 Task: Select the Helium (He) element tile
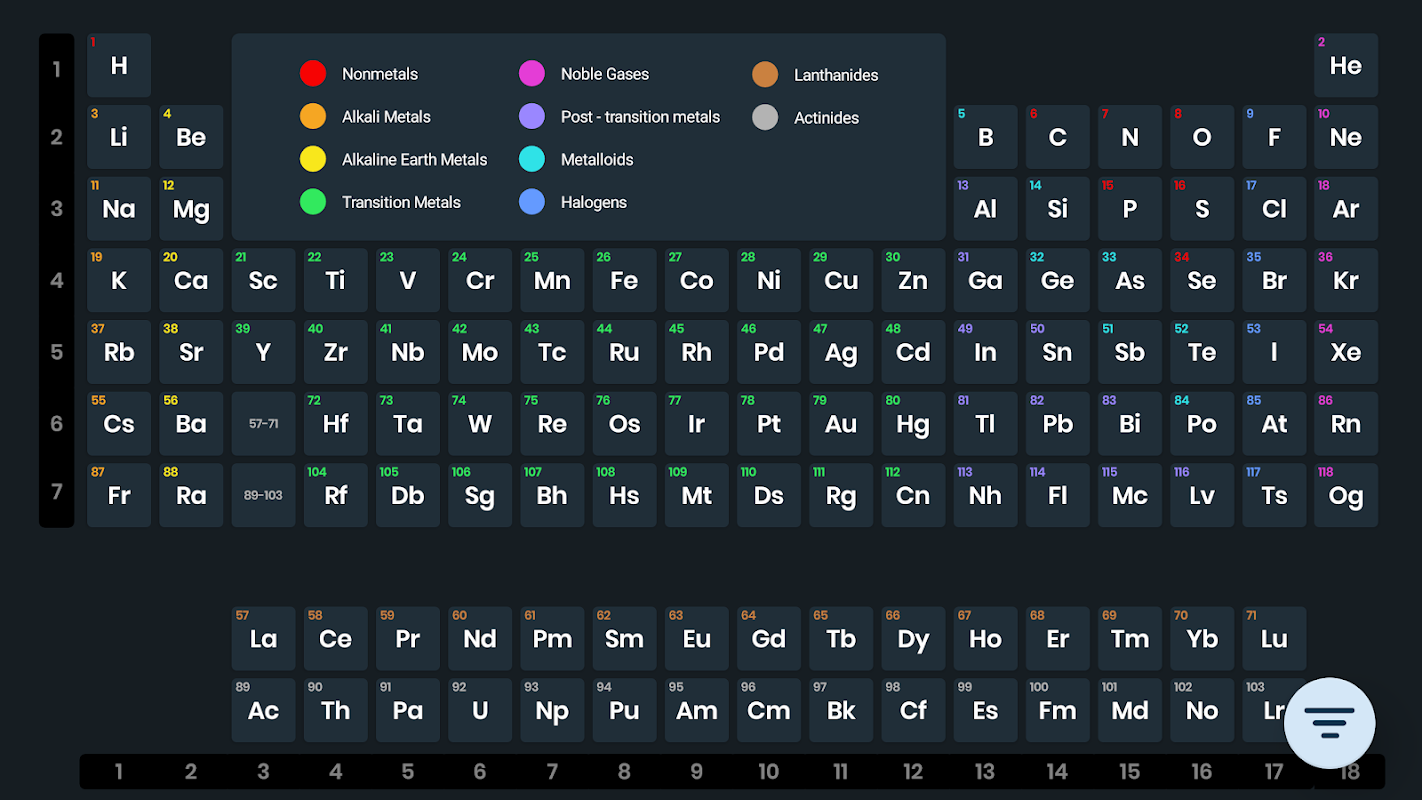pos(1345,66)
